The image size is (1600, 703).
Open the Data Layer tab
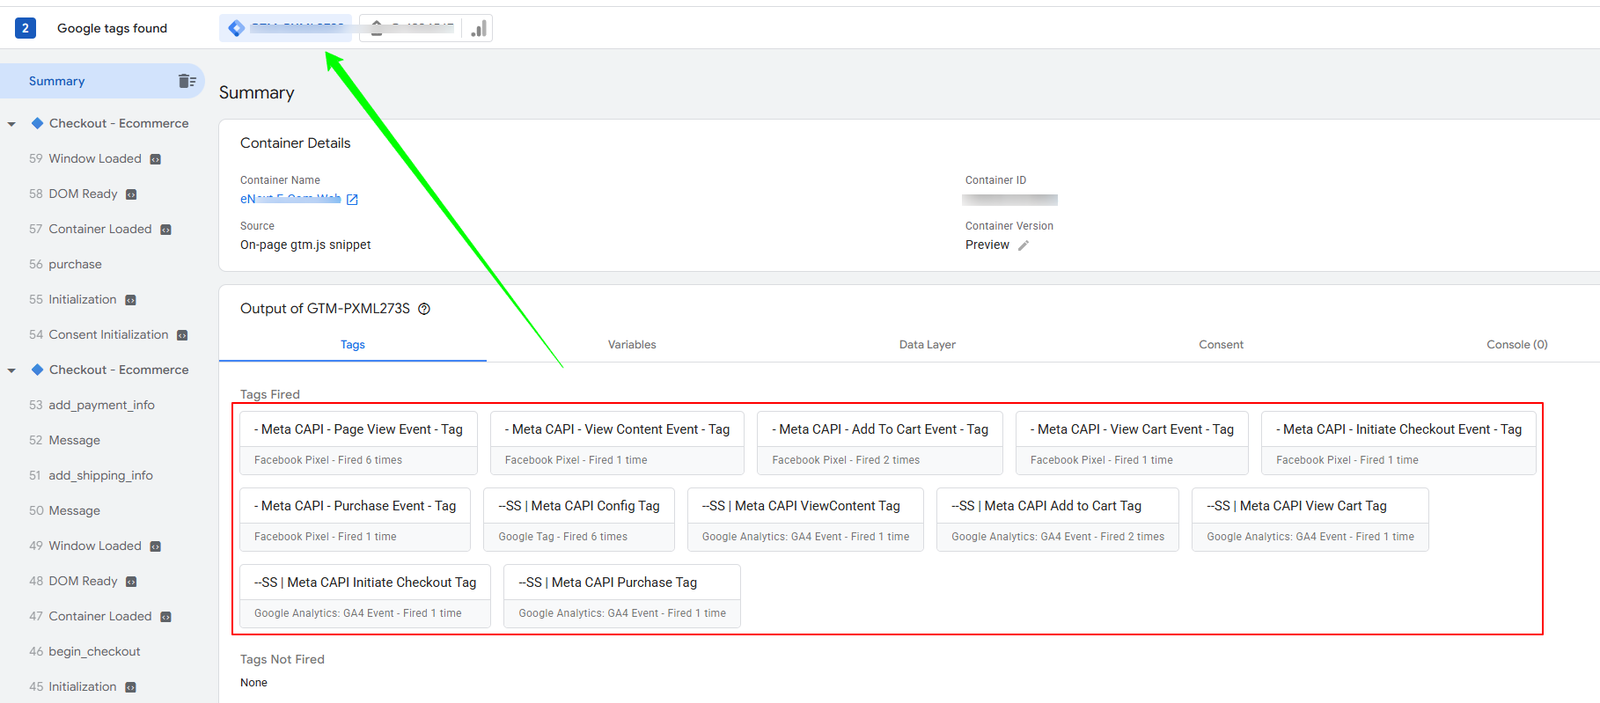927,345
